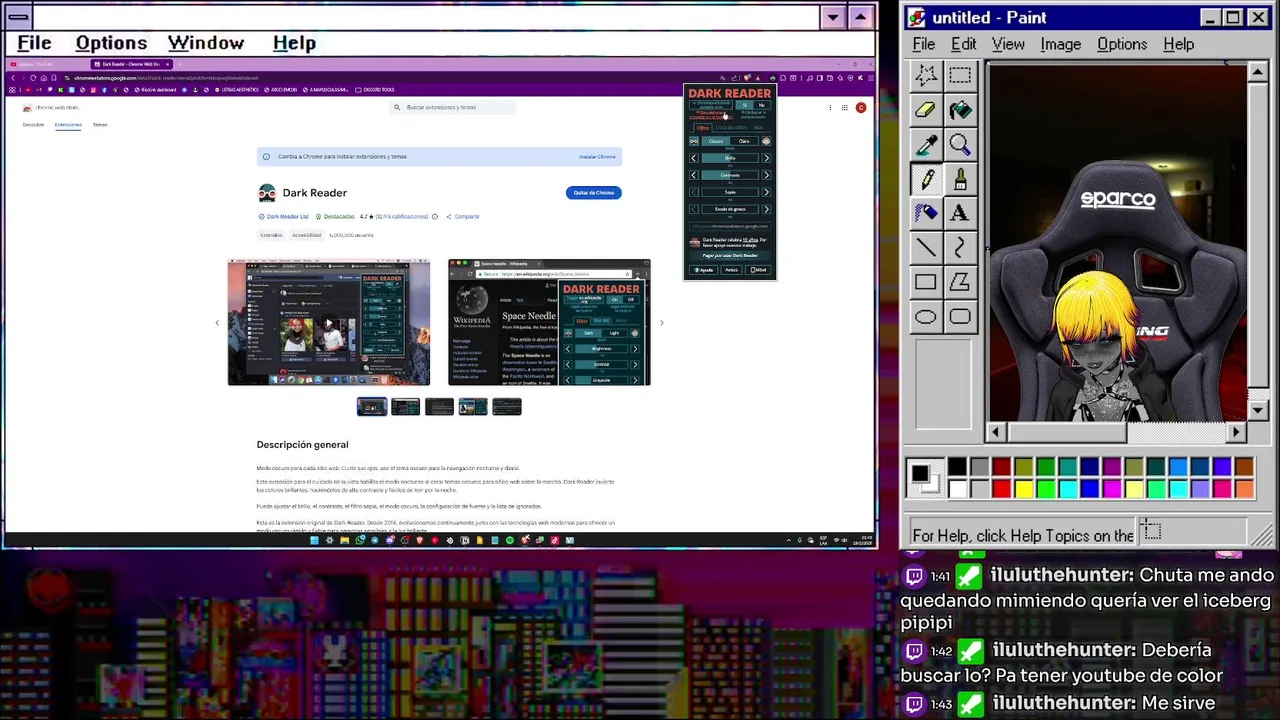Choose the Ellipse shape tool
This screenshot has width=1280, height=720.
tap(926, 317)
